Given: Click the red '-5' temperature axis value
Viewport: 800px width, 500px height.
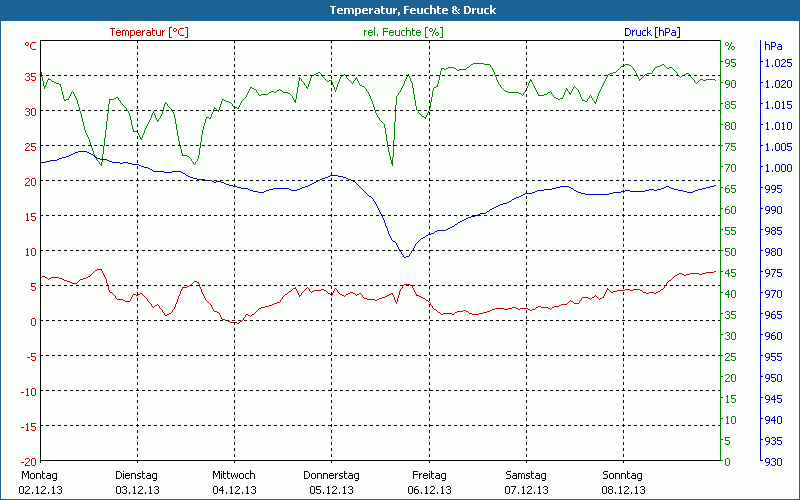Looking at the screenshot, I should pyautogui.click(x=32, y=357).
